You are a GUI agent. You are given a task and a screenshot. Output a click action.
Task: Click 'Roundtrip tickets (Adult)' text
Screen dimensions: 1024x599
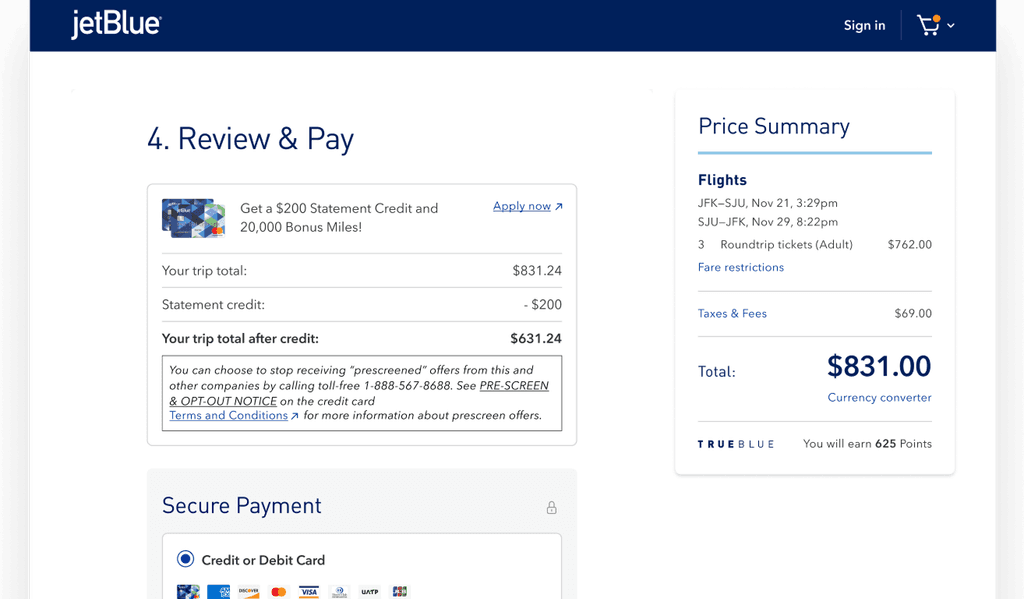coord(786,244)
